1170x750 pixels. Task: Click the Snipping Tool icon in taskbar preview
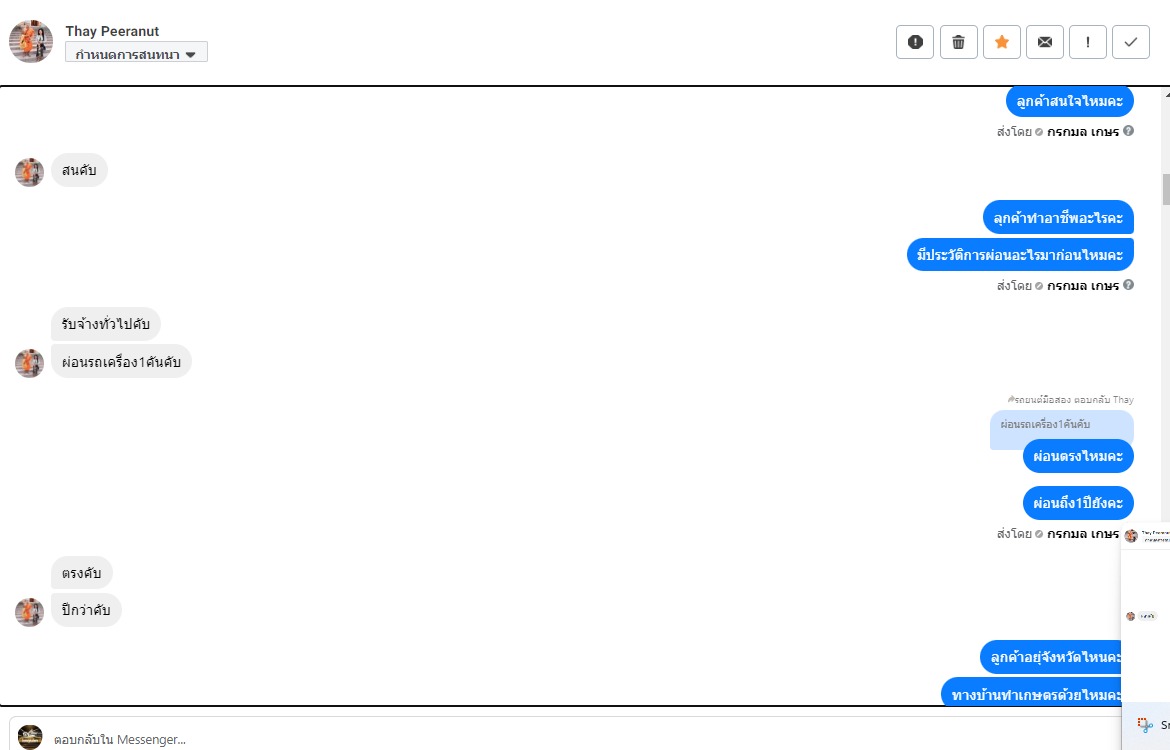tap(1145, 724)
